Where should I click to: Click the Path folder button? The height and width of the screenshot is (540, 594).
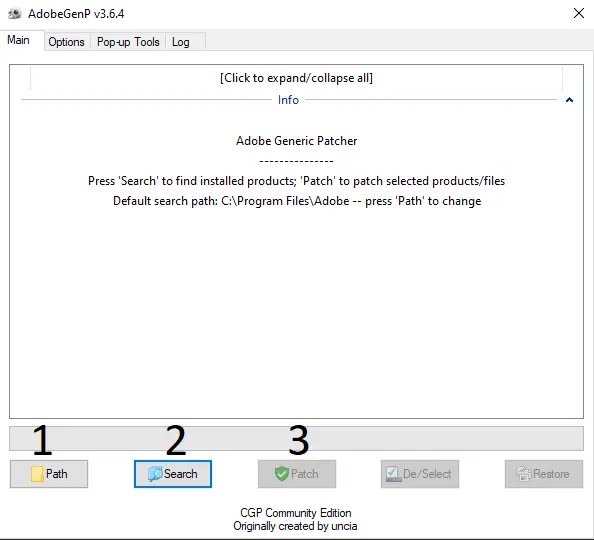point(49,474)
